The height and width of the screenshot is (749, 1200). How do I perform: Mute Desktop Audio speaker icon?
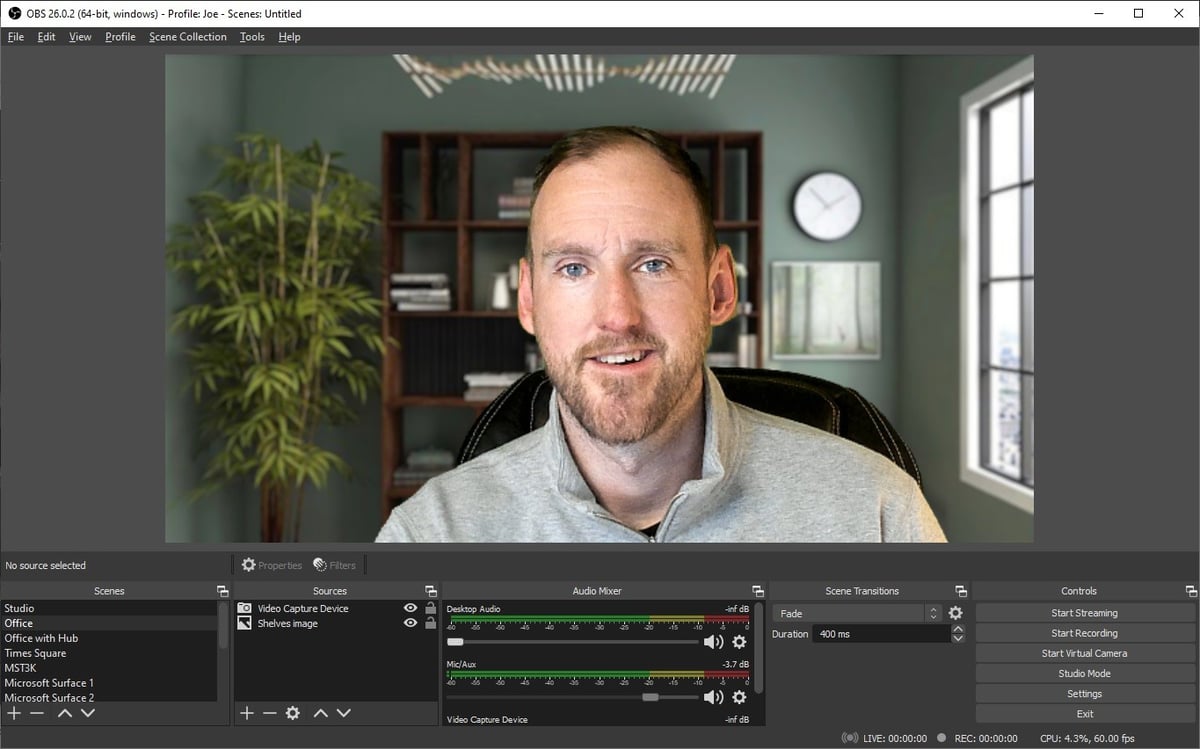(712, 642)
